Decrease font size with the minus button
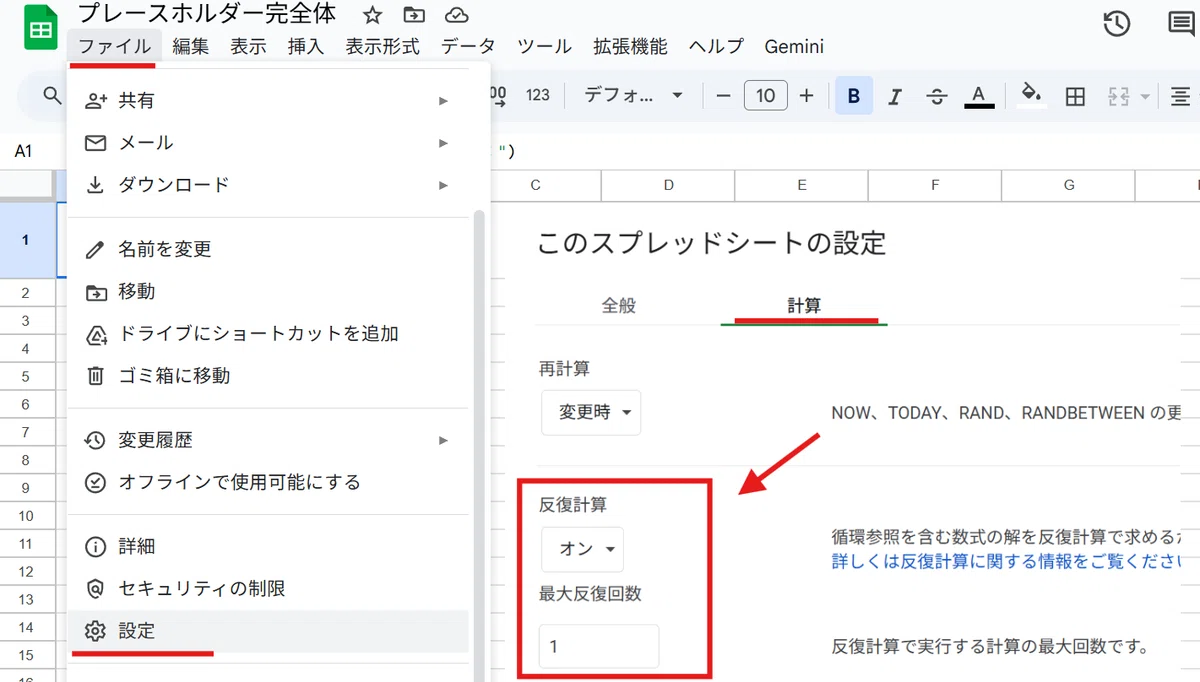 point(724,96)
